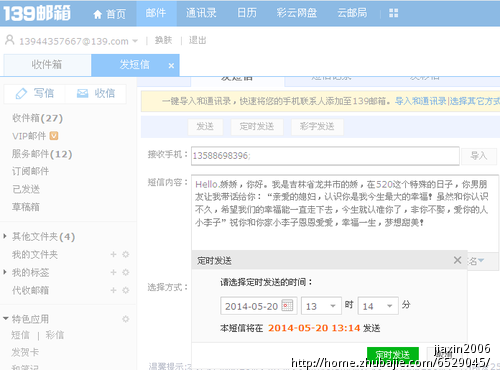
Task: Open the calendar picker icon in the date field
Action: tap(287, 305)
